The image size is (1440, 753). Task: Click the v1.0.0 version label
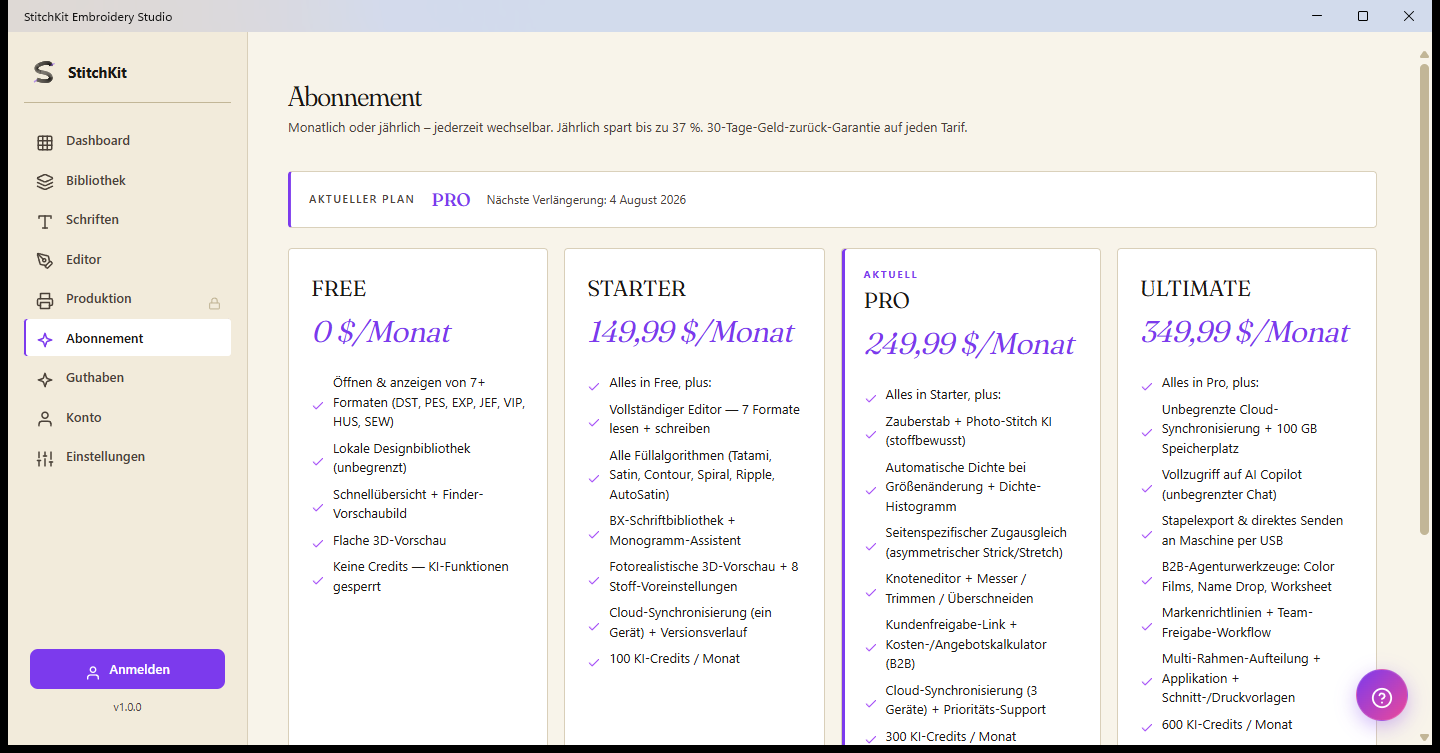click(x=127, y=707)
